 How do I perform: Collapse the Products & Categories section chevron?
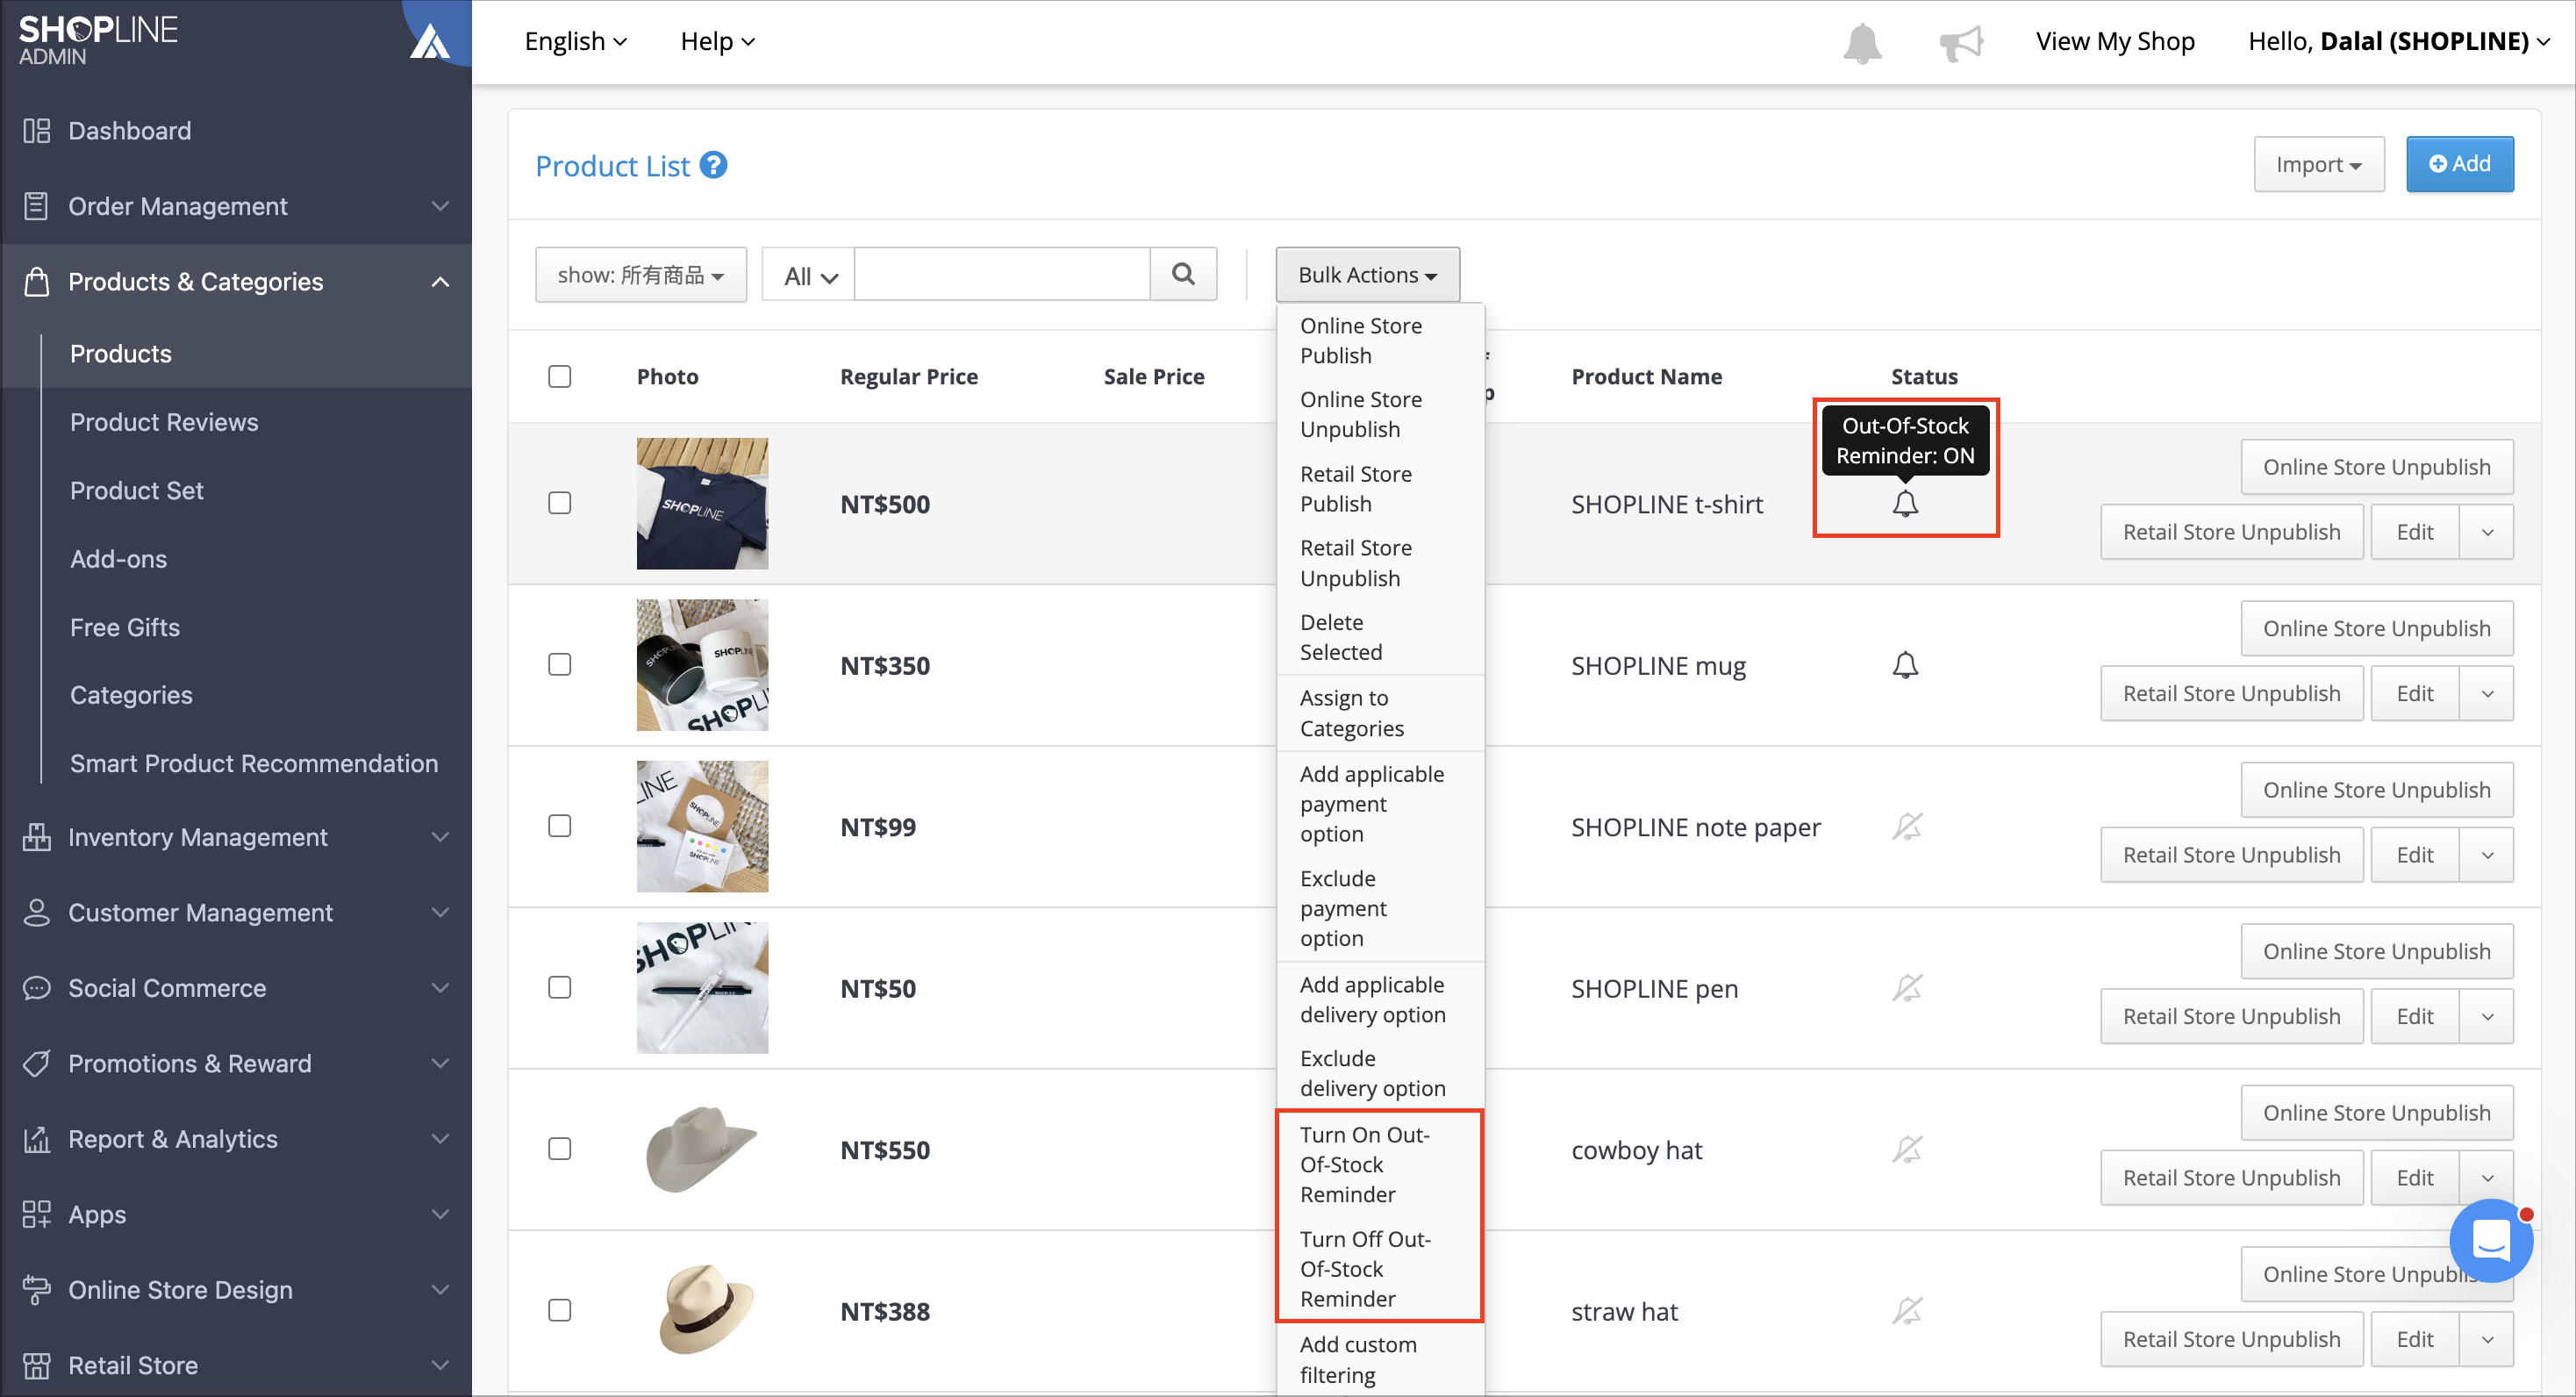click(440, 282)
